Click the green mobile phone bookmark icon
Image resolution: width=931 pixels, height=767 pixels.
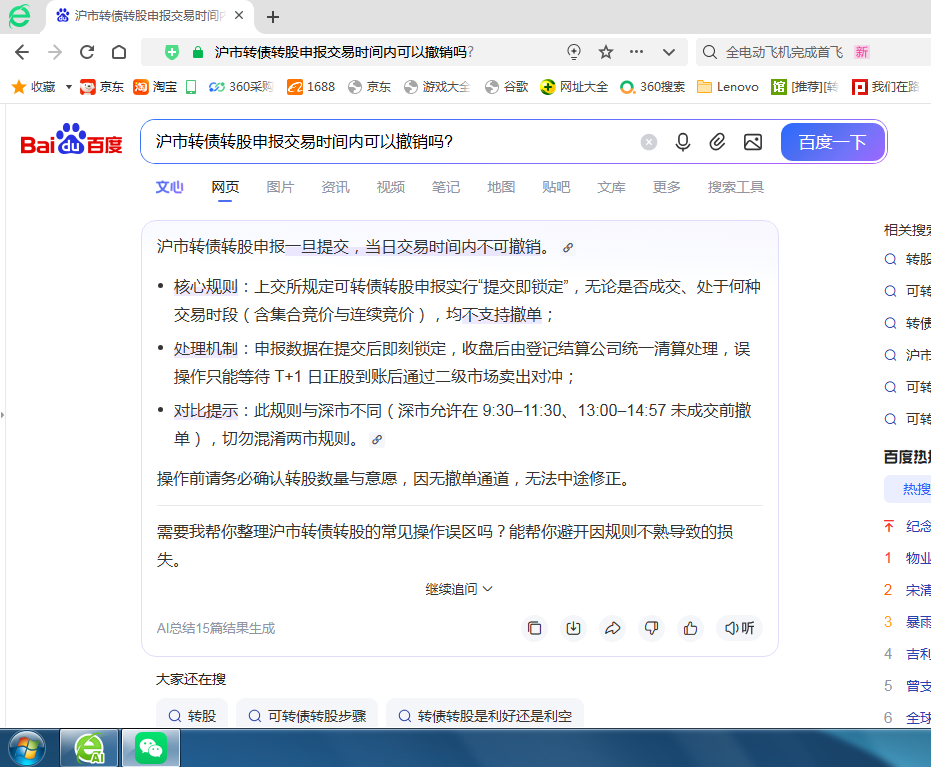[191, 87]
